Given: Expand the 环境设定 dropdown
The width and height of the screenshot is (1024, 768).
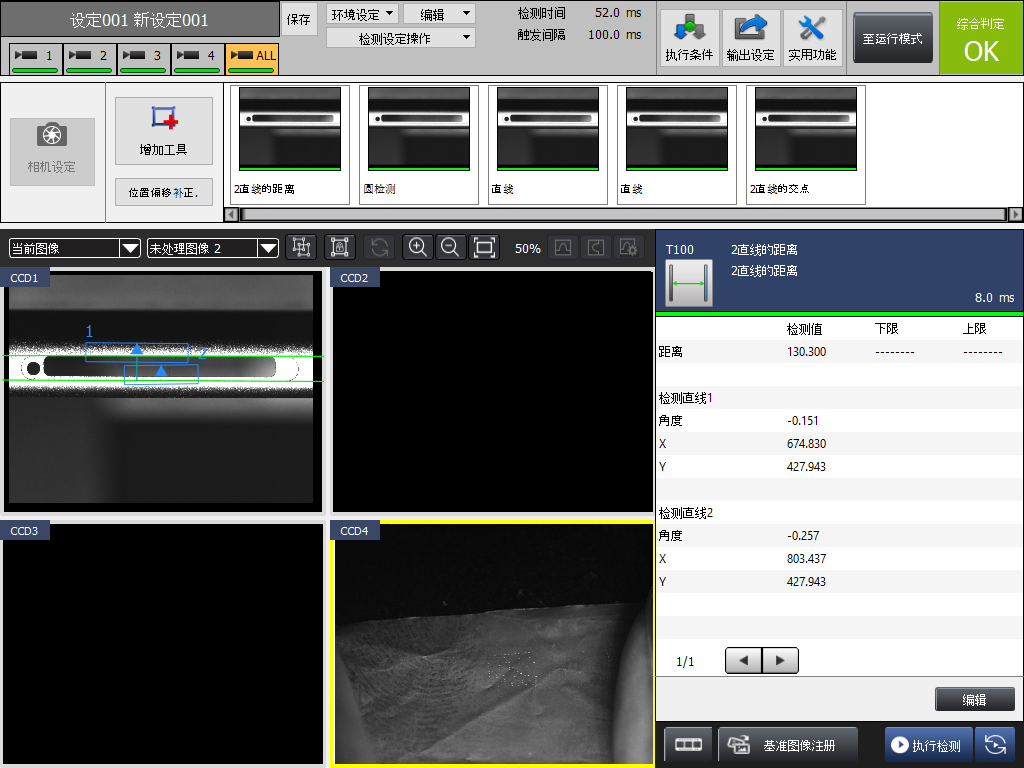Looking at the screenshot, I should (362, 14).
